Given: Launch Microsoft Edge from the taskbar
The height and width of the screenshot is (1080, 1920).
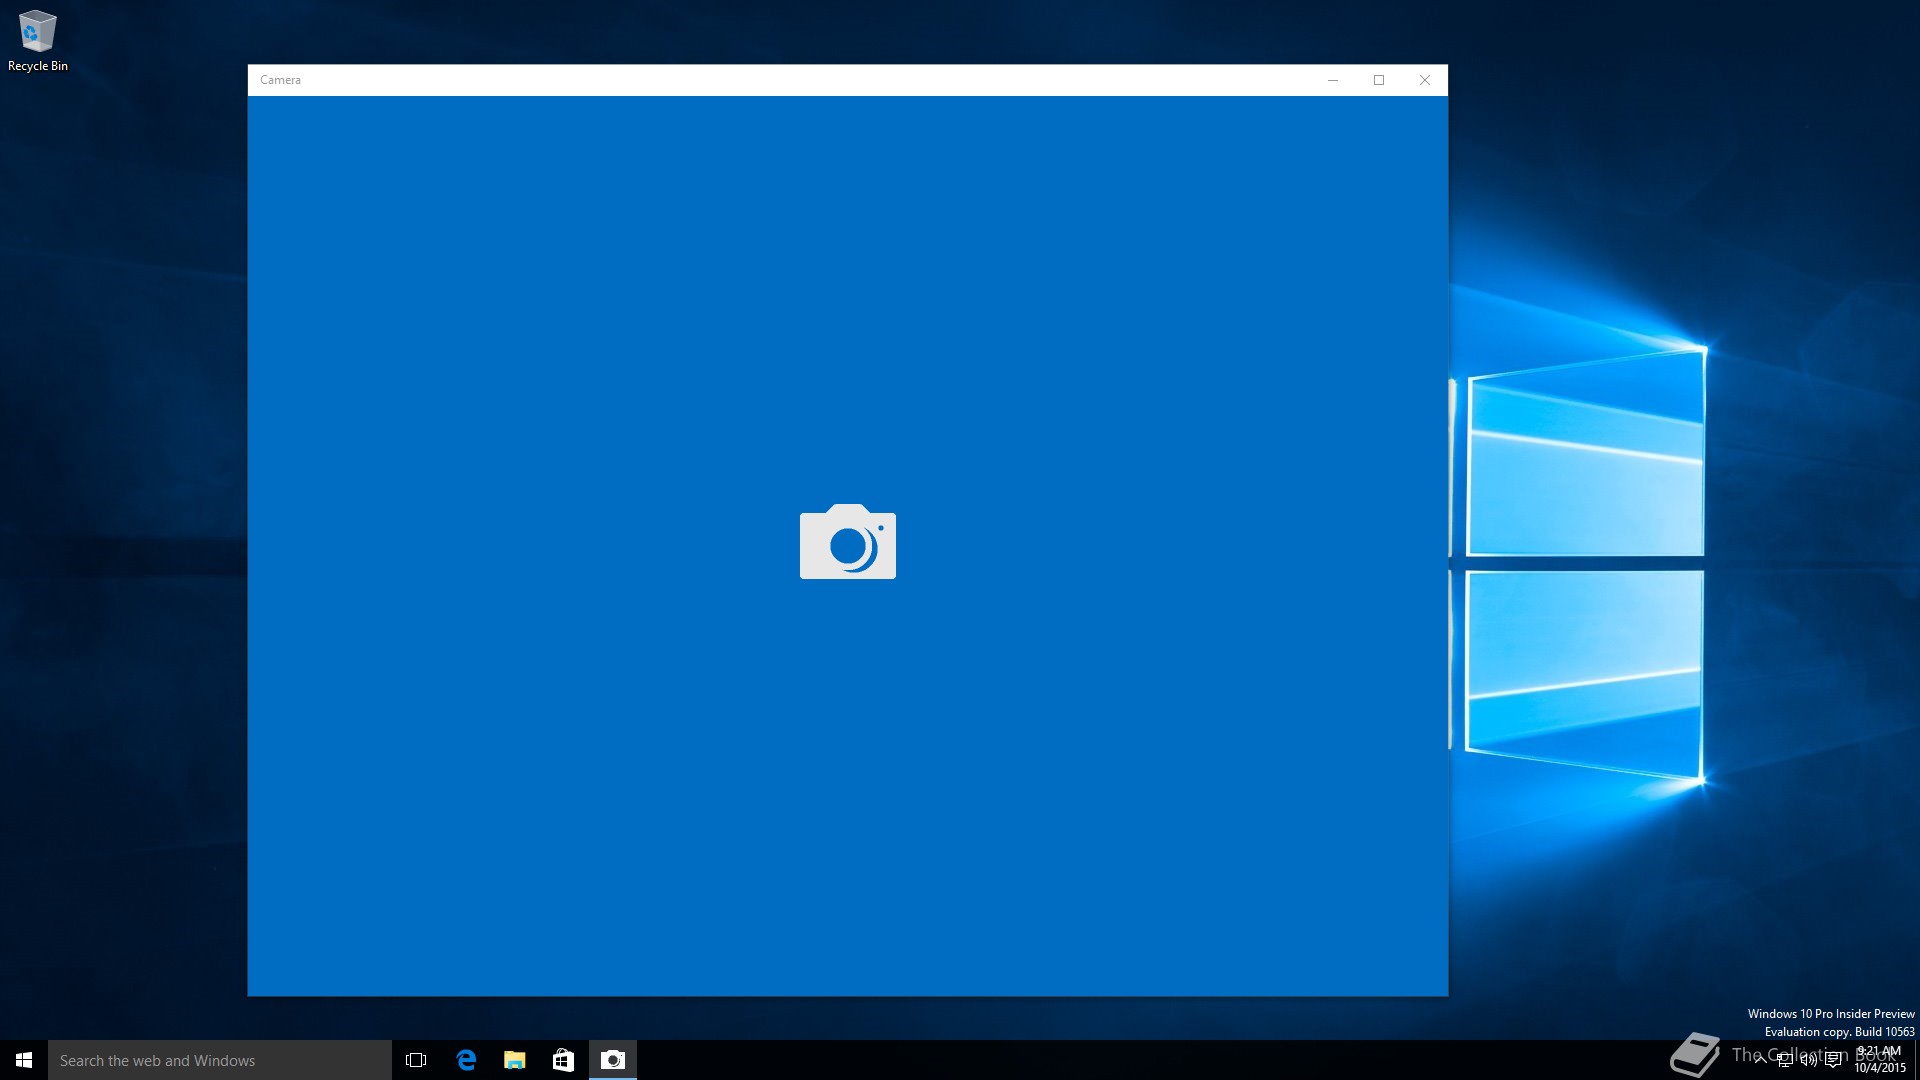Looking at the screenshot, I should 466,1060.
